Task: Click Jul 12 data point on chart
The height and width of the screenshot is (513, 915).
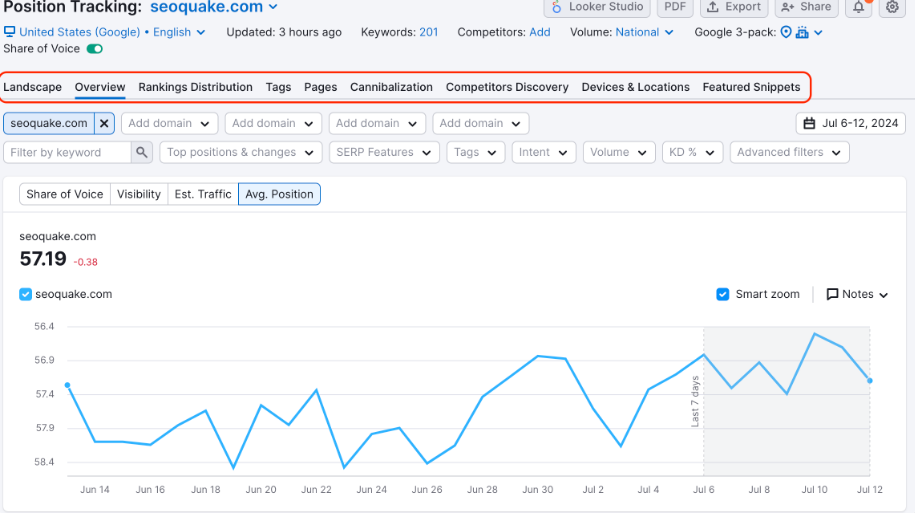Action: [x=870, y=381]
